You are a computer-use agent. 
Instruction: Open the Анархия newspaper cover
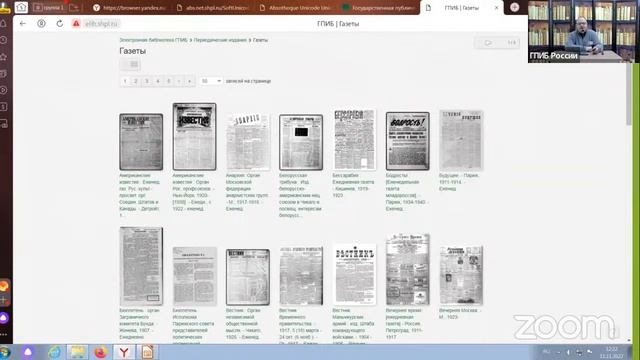point(248,142)
